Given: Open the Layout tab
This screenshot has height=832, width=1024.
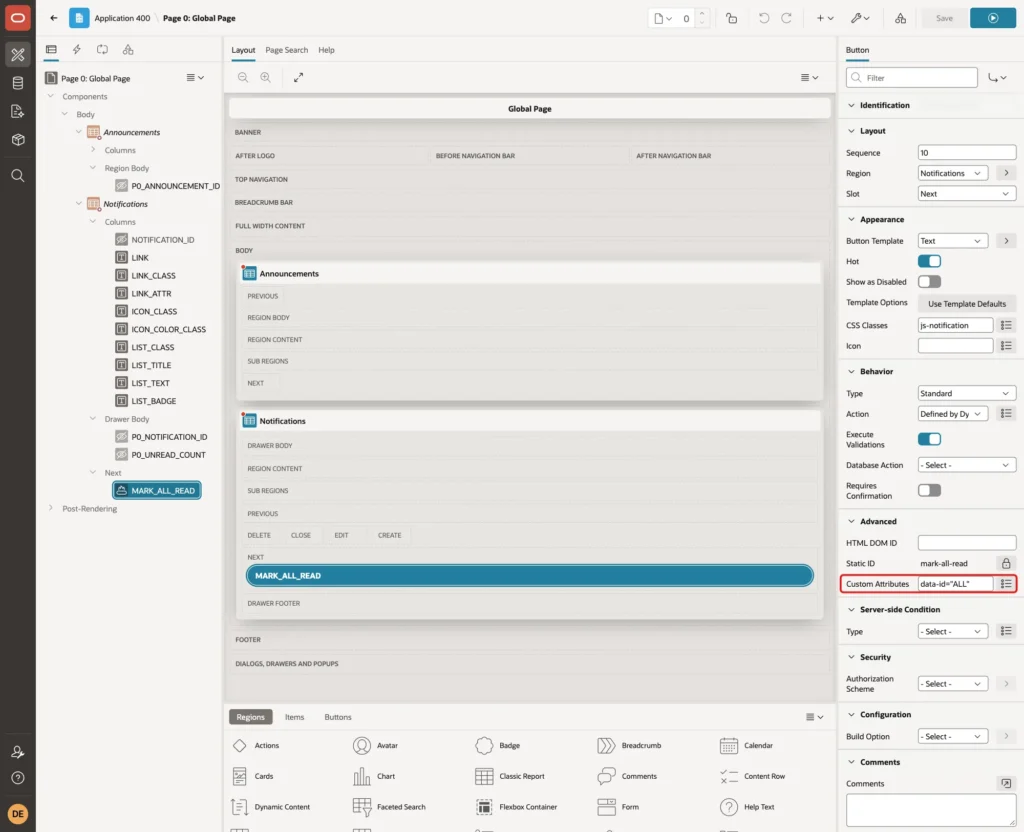Looking at the screenshot, I should click(x=243, y=50).
